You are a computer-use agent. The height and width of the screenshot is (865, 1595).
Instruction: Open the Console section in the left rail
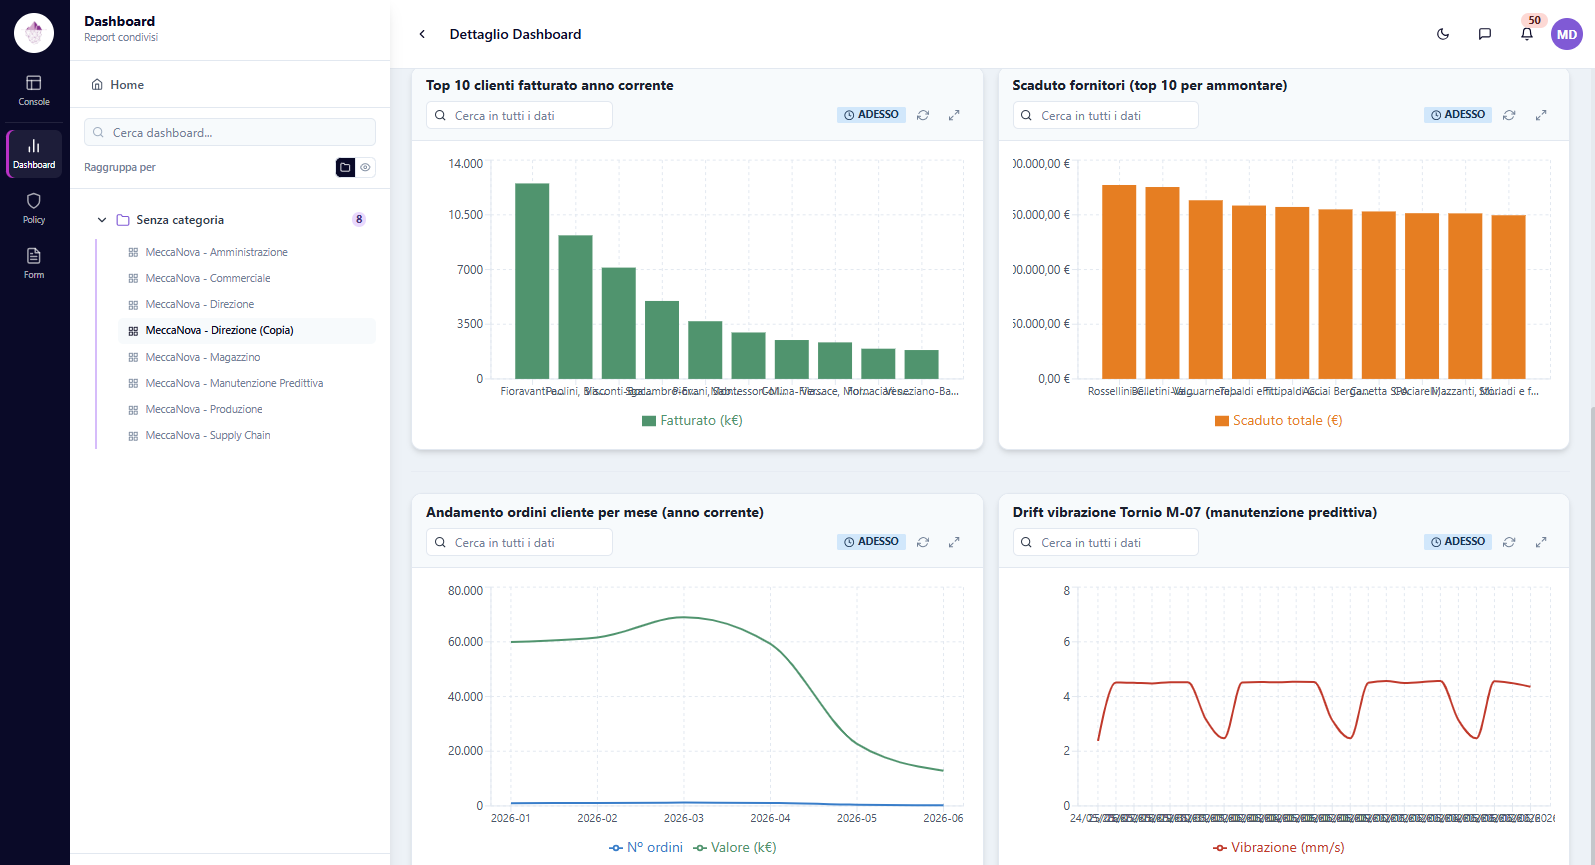coord(34,90)
